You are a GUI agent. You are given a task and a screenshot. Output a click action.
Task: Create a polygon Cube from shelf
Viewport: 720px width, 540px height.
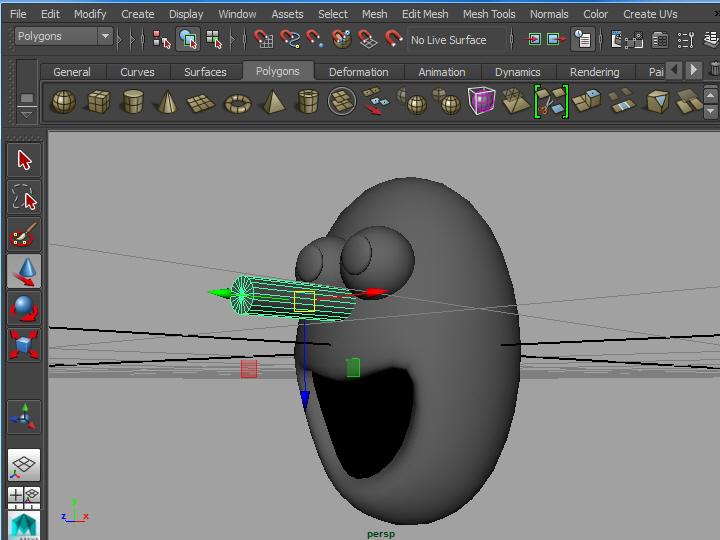(x=98, y=102)
